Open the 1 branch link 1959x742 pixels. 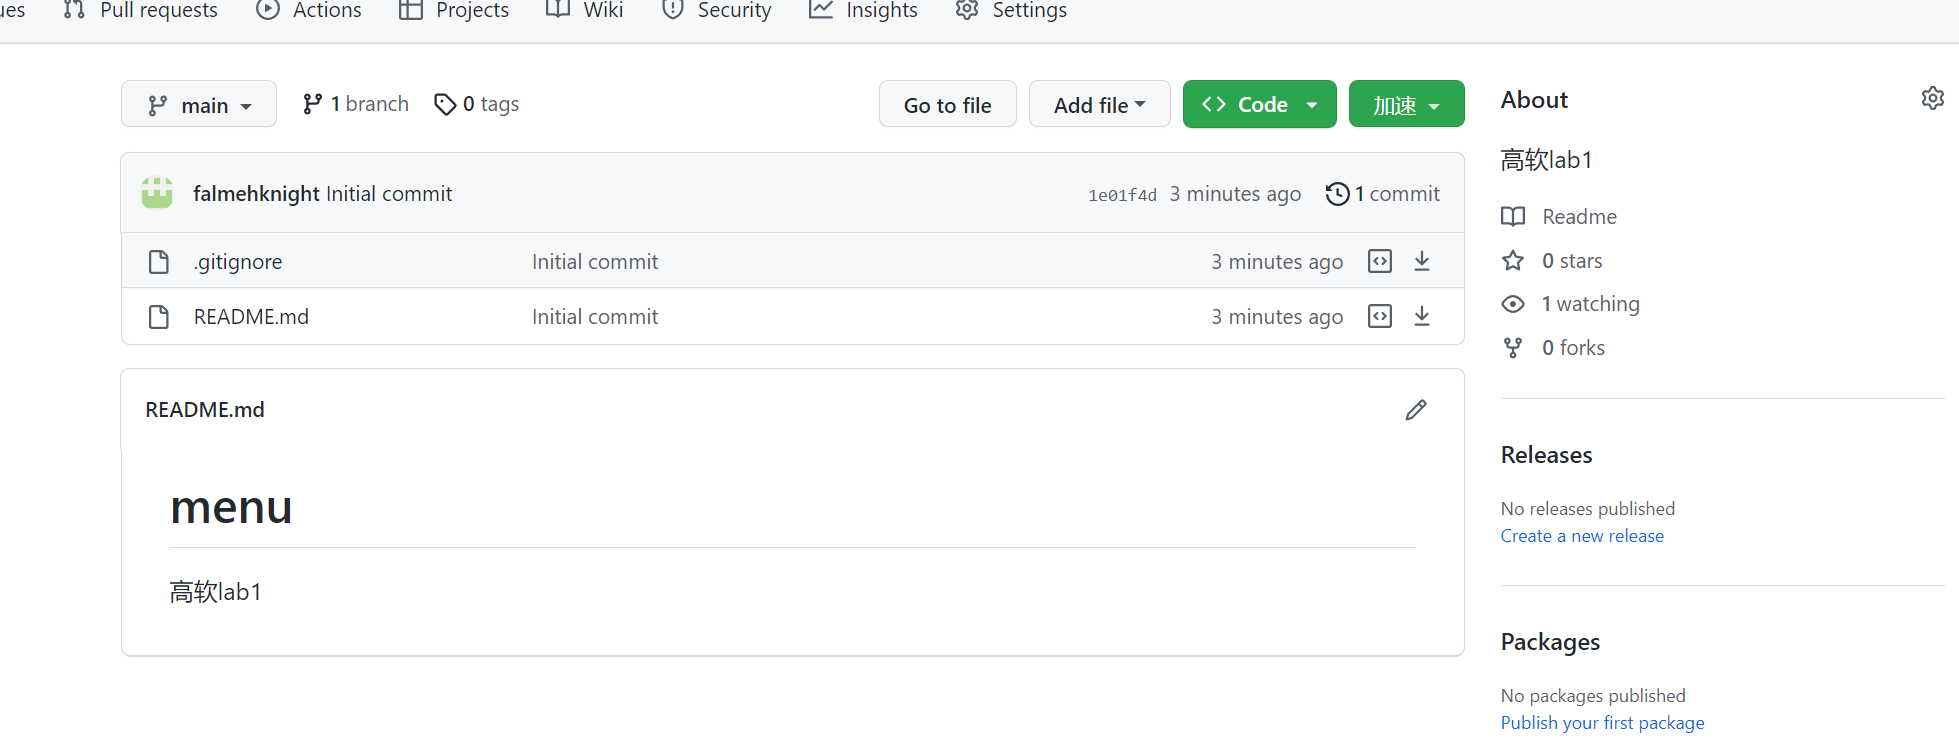pyautogui.click(x=356, y=104)
